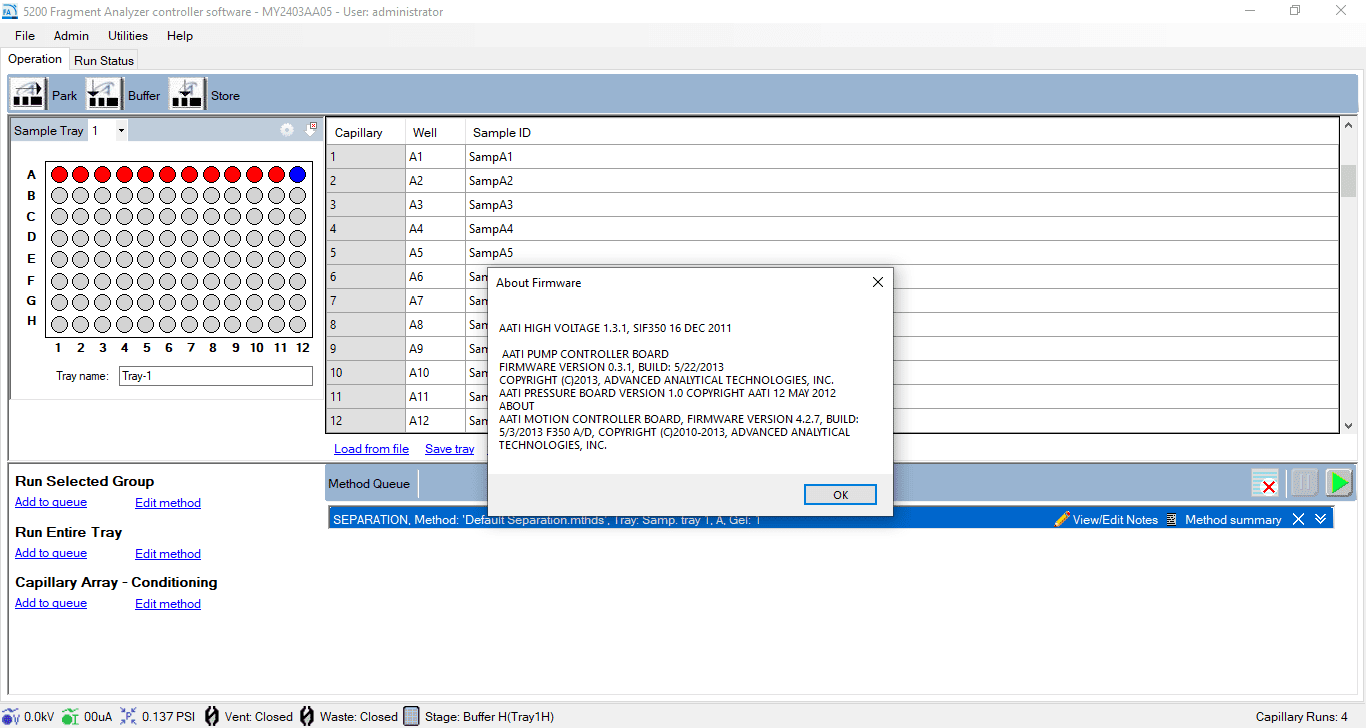Image resolution: width=1366 pixels, height=728 pixels.
Task: Click the Park tray position icon
Action: [28, 95]
